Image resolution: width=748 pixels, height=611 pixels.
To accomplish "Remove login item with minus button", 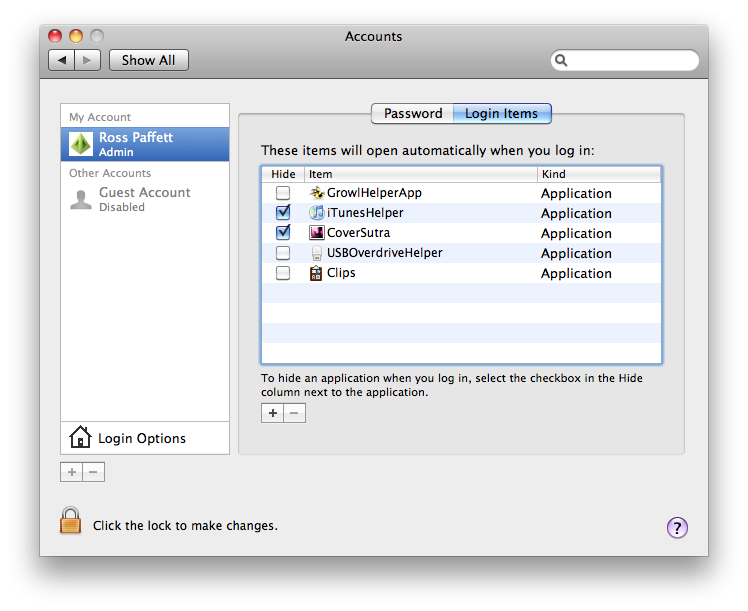I will pyautogui.click(x=295, y=413).
